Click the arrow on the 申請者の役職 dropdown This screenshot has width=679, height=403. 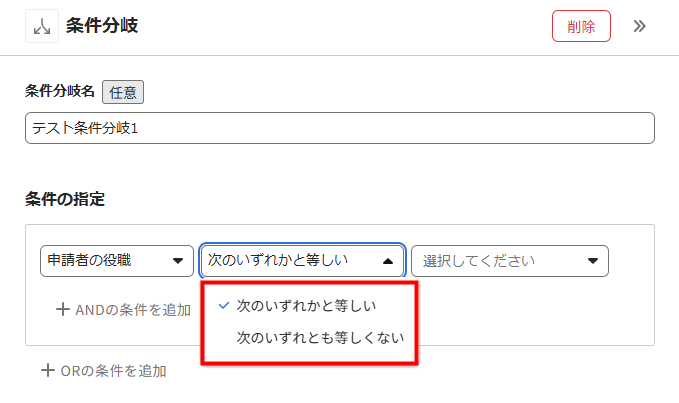(178, 261)
